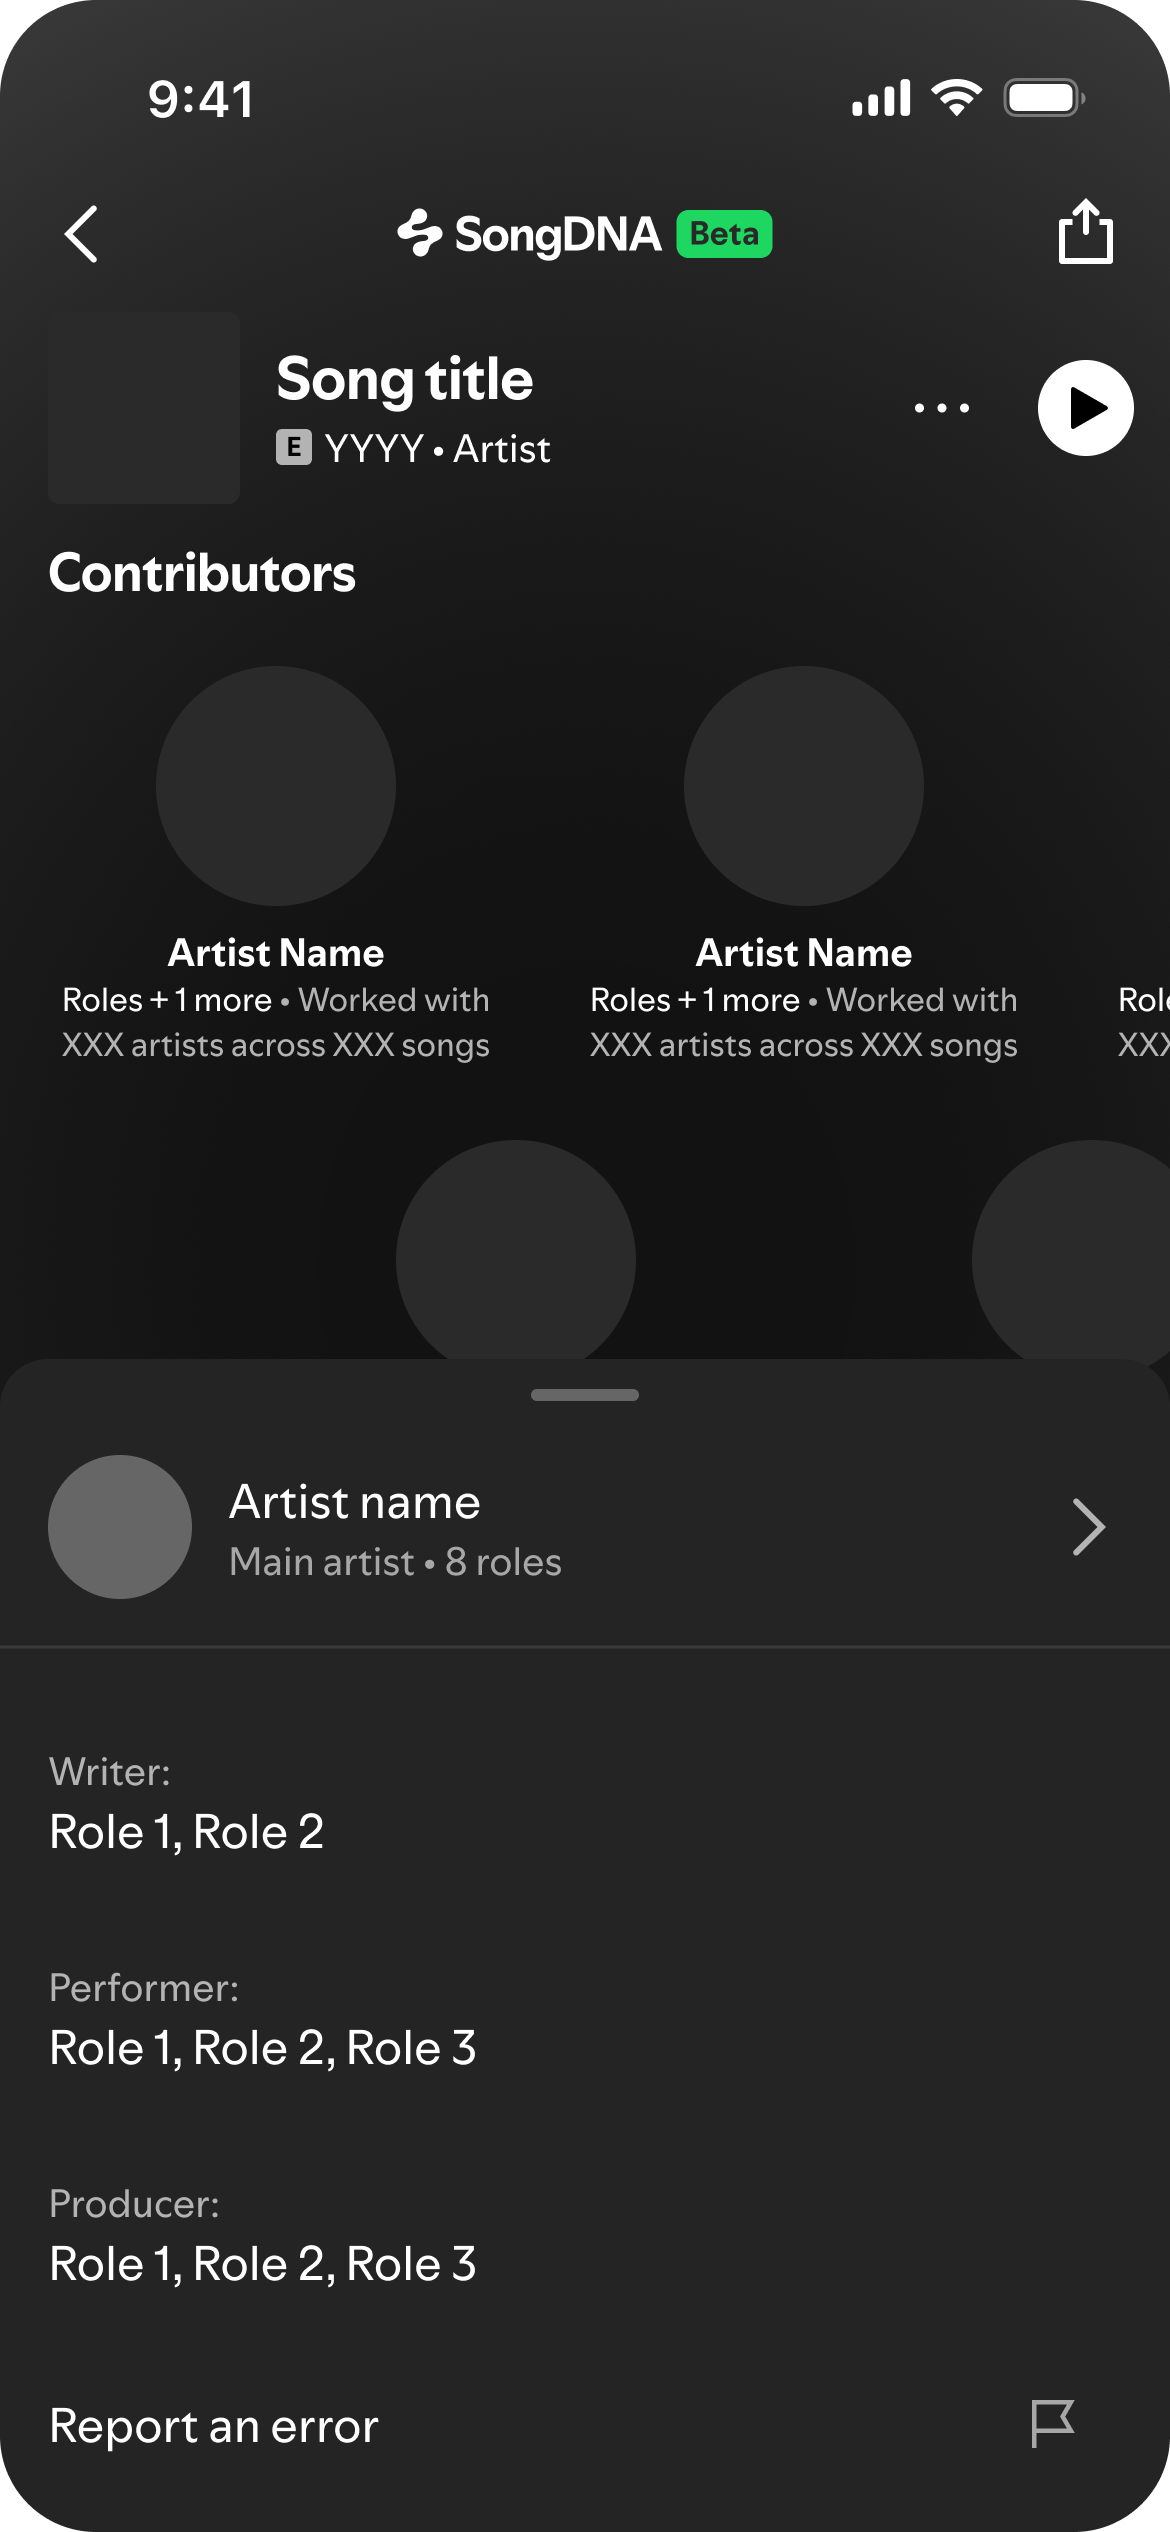This screenshot has width=1170, height=2532.
Task: Open the first contributor's avatar circle
Action: tap(276, 786)
